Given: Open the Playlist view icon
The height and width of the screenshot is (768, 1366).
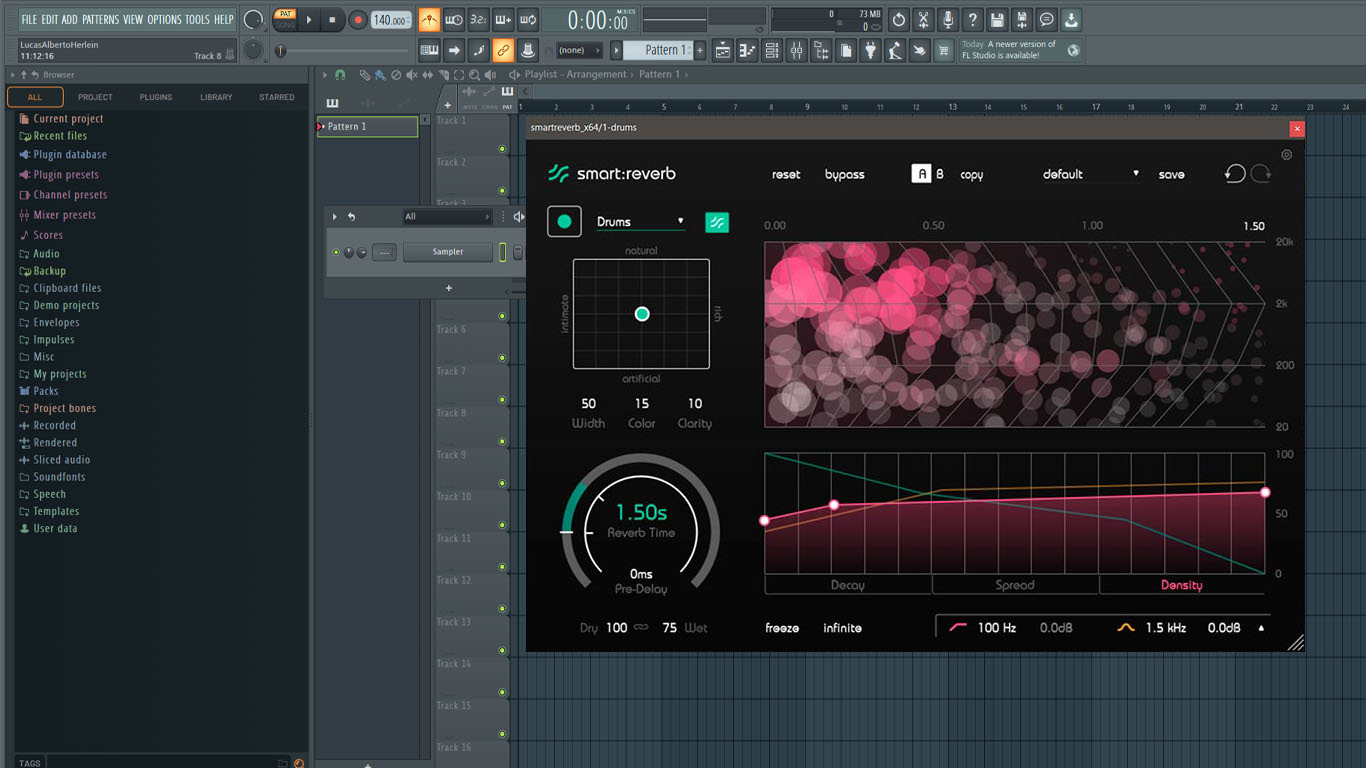Looking at the screenshot, I should (x=723, y=50).
